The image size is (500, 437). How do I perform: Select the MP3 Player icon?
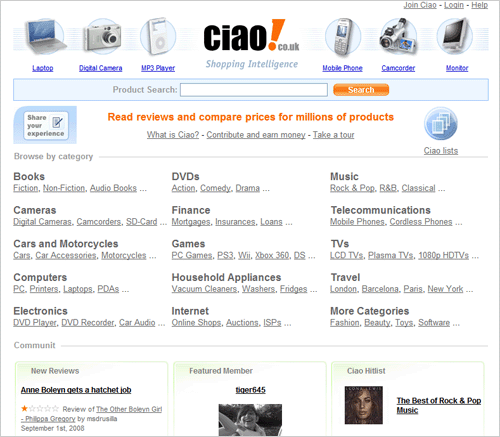click(x=158, y=37)
